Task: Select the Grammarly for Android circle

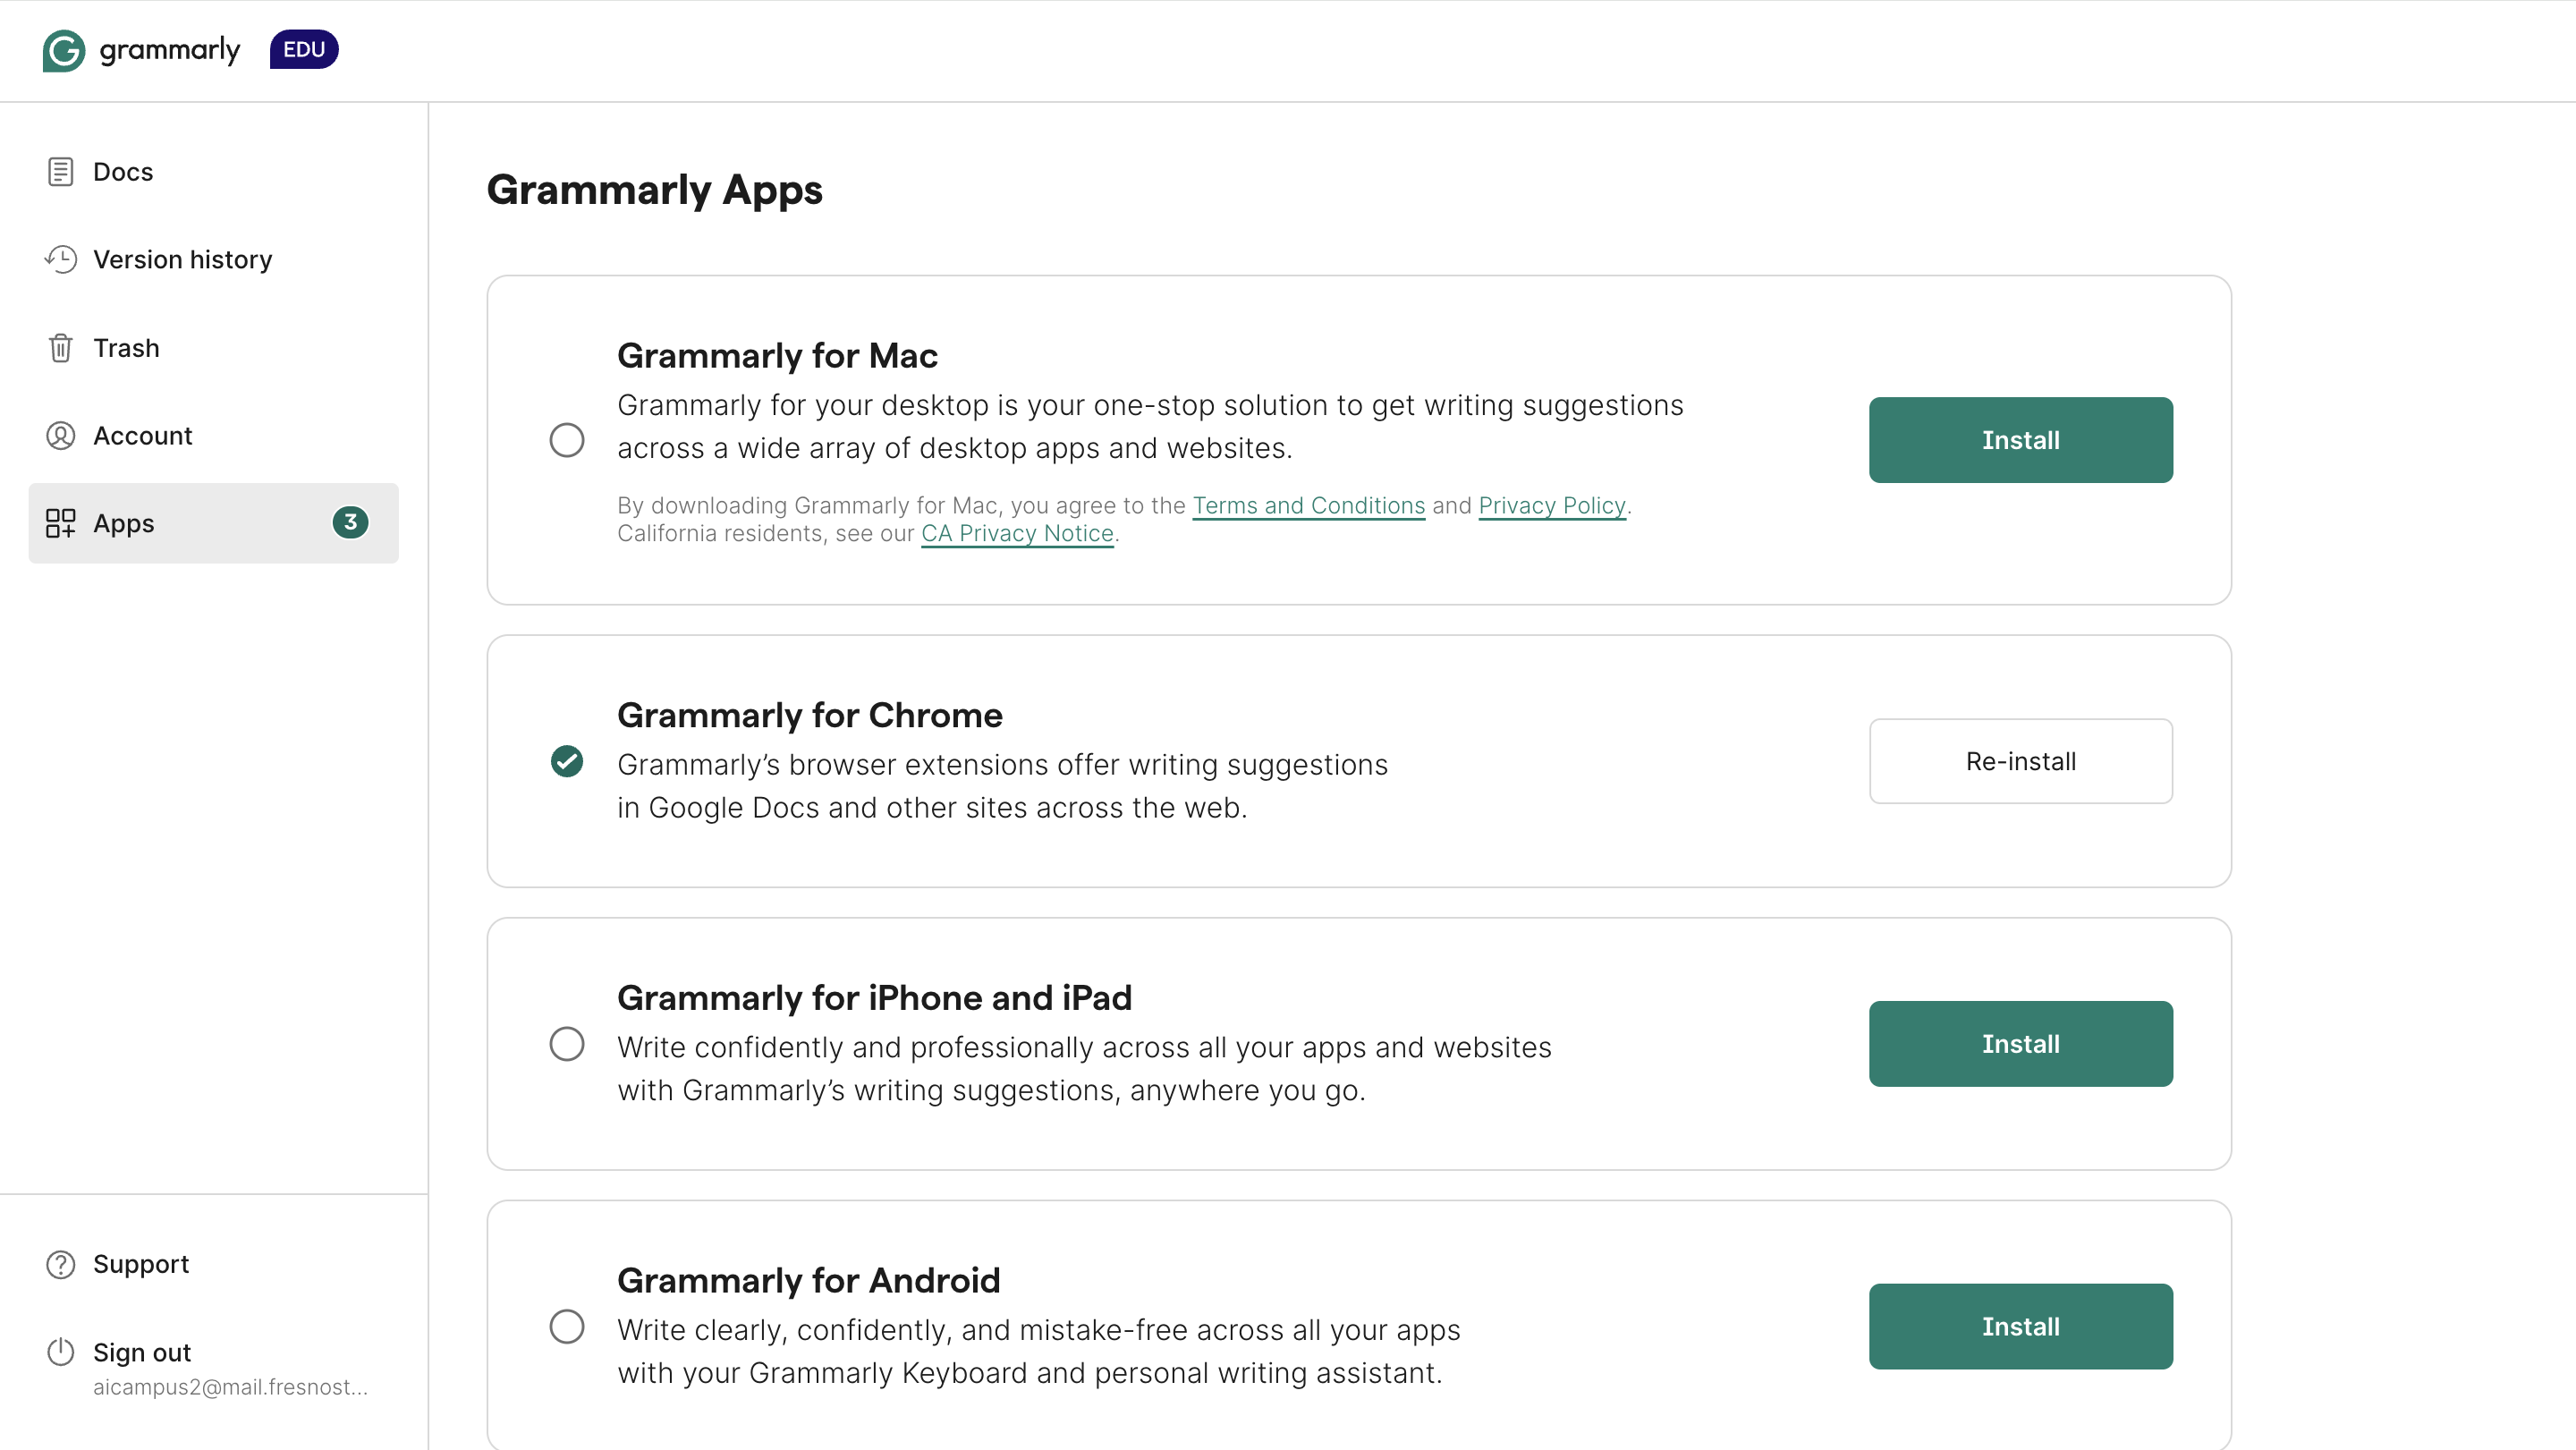Action: [567, 1327]
